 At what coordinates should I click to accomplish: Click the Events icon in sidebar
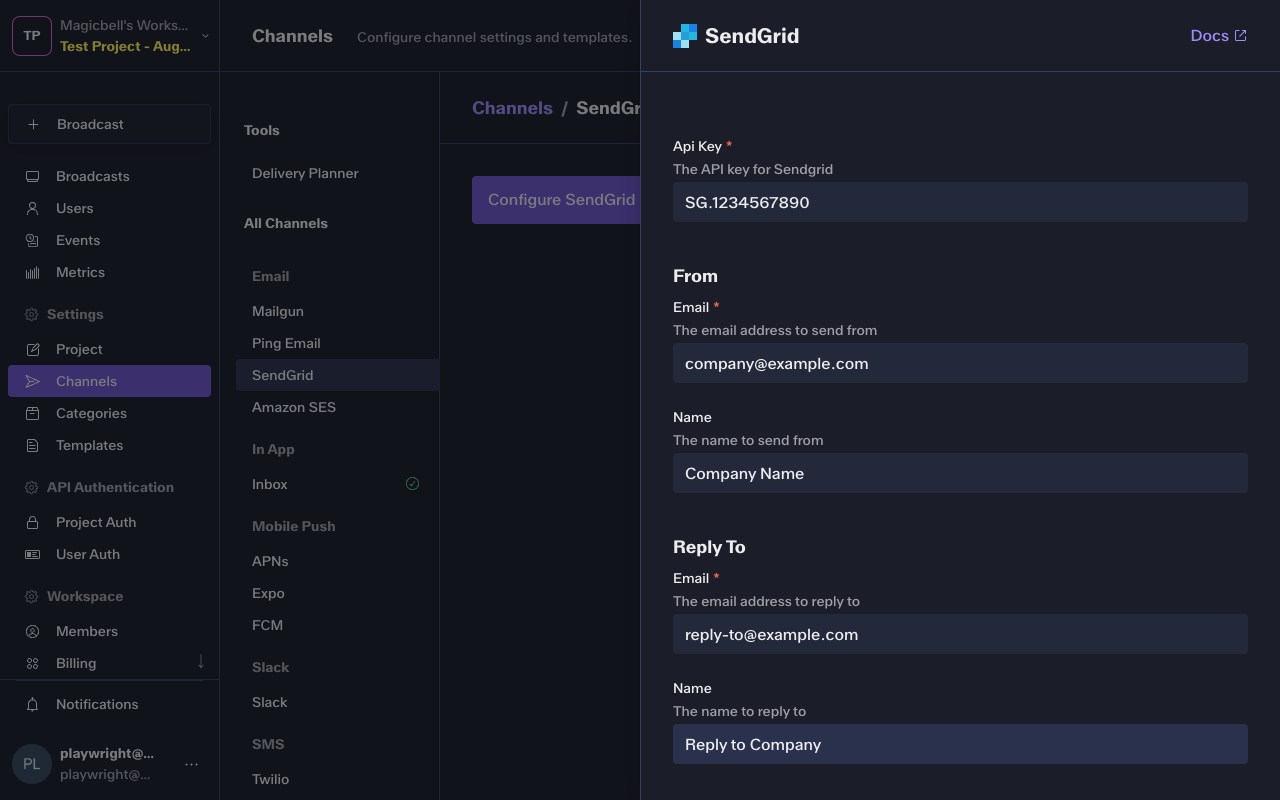(x=32, y=240)
